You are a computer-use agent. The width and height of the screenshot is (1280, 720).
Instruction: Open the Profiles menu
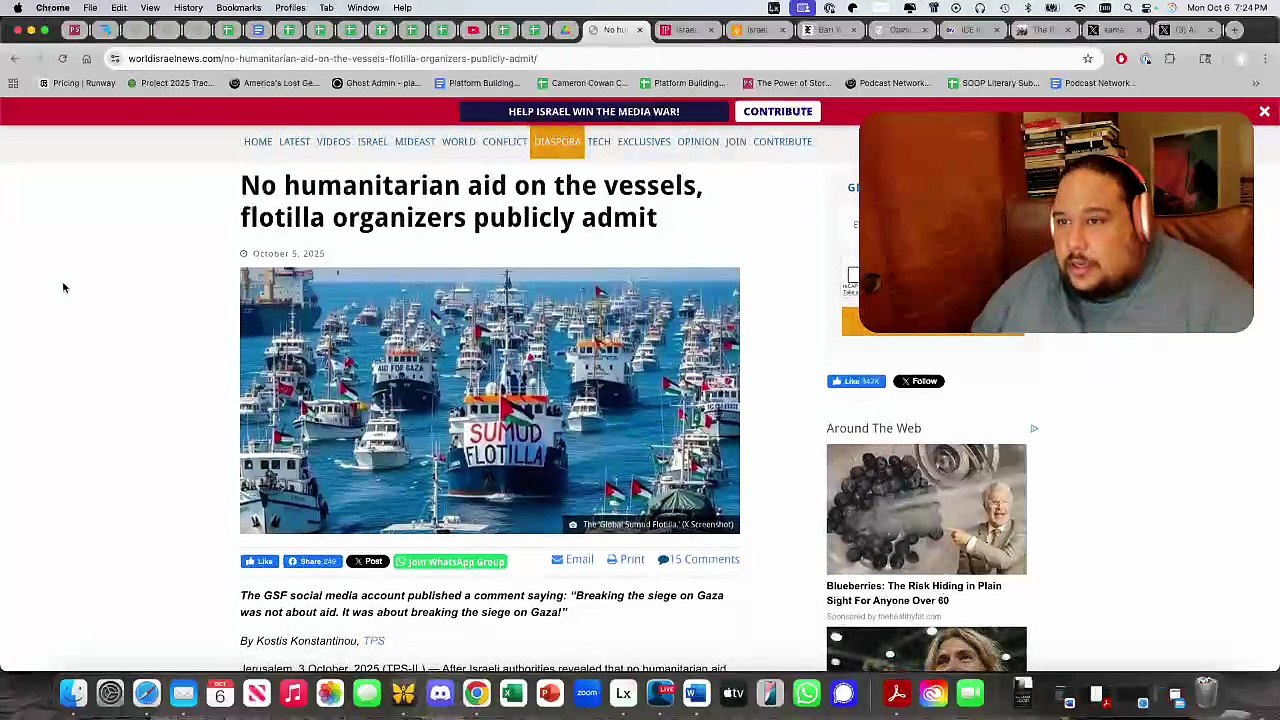coord(290,8)
